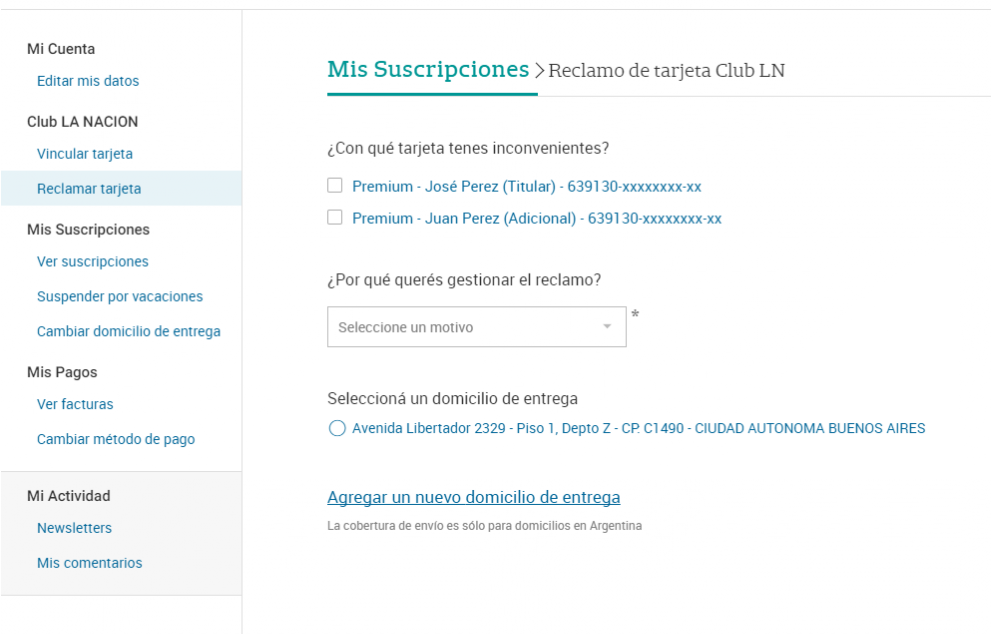Open 'Ver facturas' sidebar link
991x634 pixels.
click(75, 404)
